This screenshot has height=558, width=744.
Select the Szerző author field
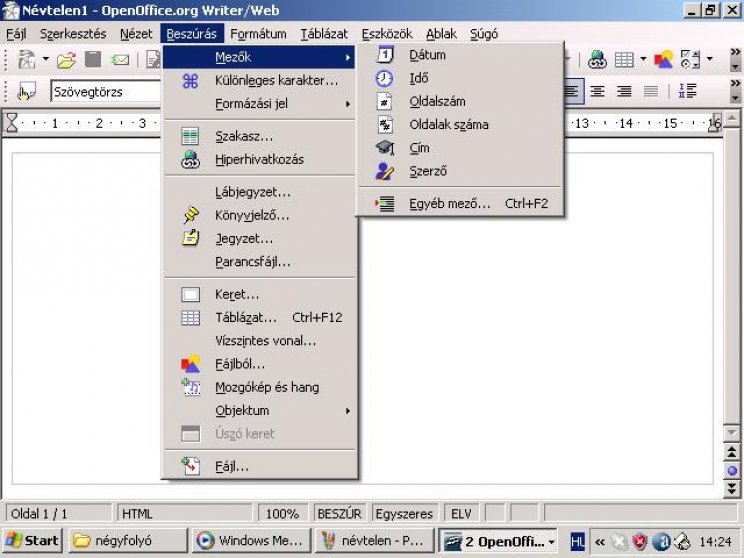coord(460,171)
